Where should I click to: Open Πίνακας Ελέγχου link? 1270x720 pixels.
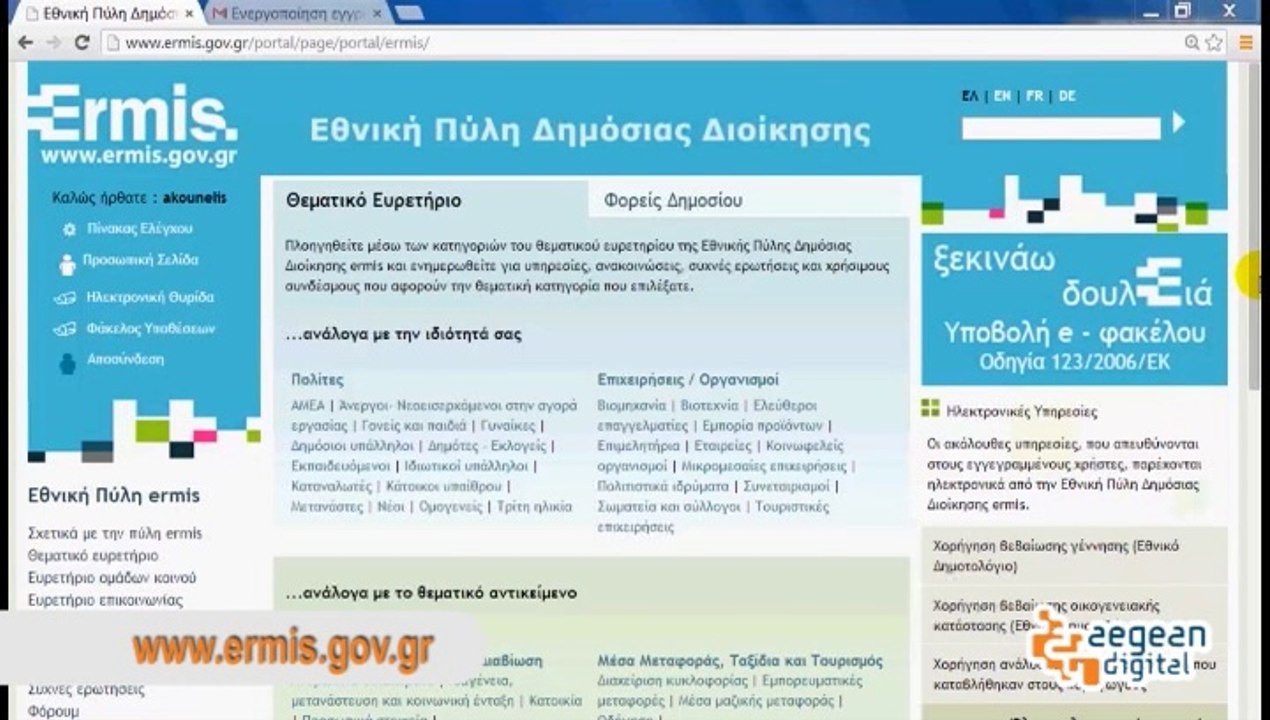click(139, 229)
